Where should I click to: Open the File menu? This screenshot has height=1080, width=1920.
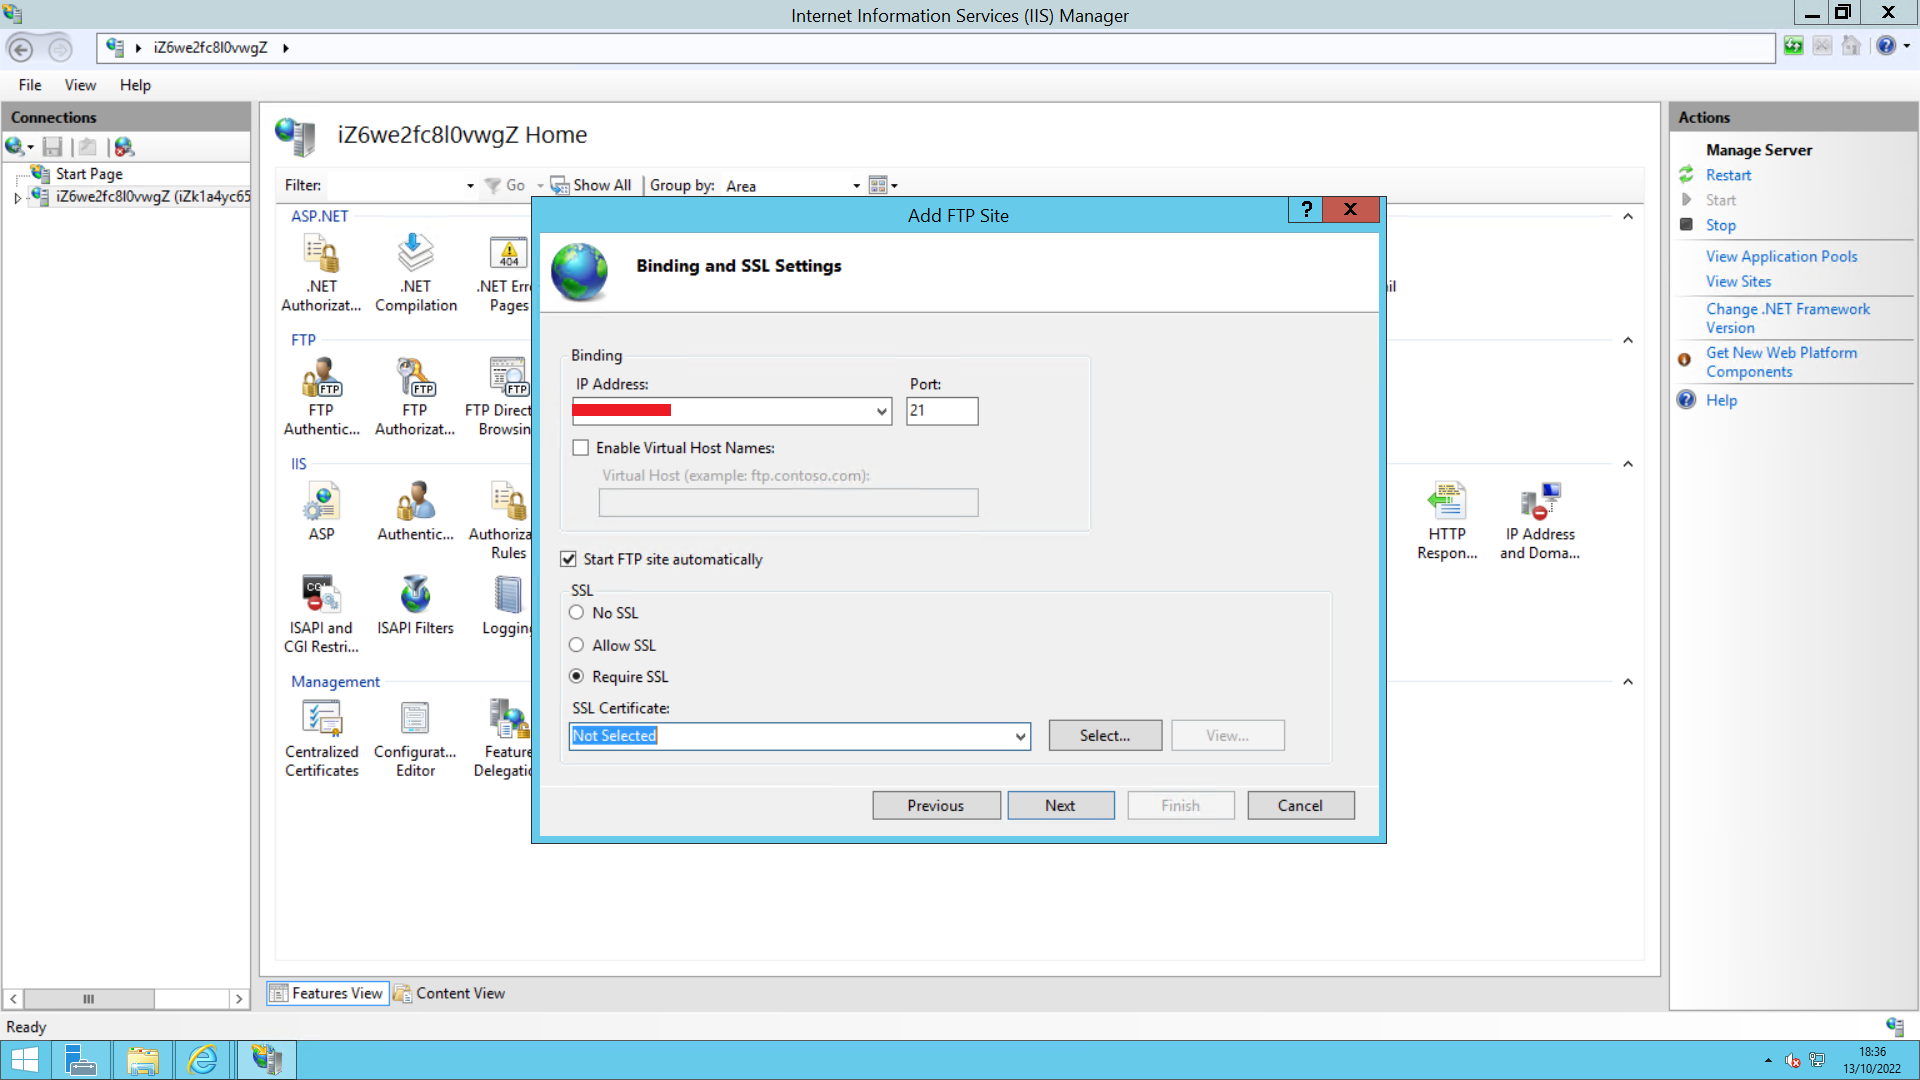click(x=30, y=85)
